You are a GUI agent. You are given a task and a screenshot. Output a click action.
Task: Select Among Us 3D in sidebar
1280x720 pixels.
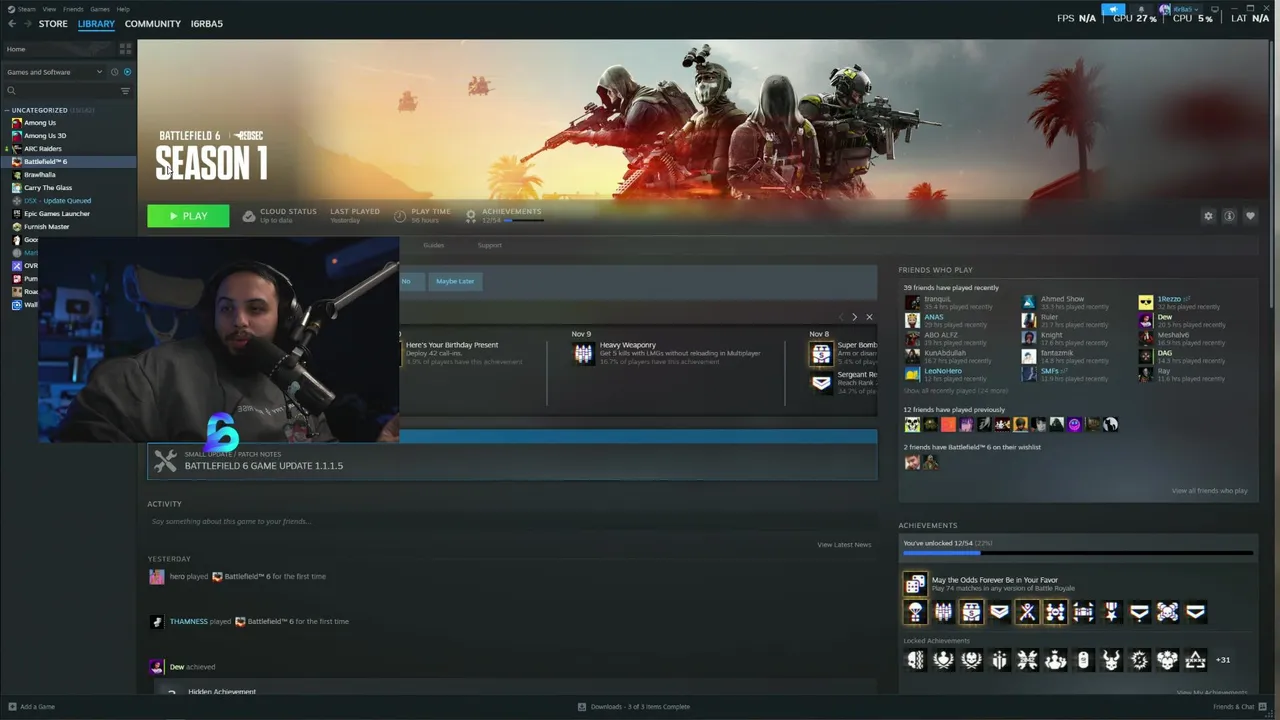tap(45, 136)
